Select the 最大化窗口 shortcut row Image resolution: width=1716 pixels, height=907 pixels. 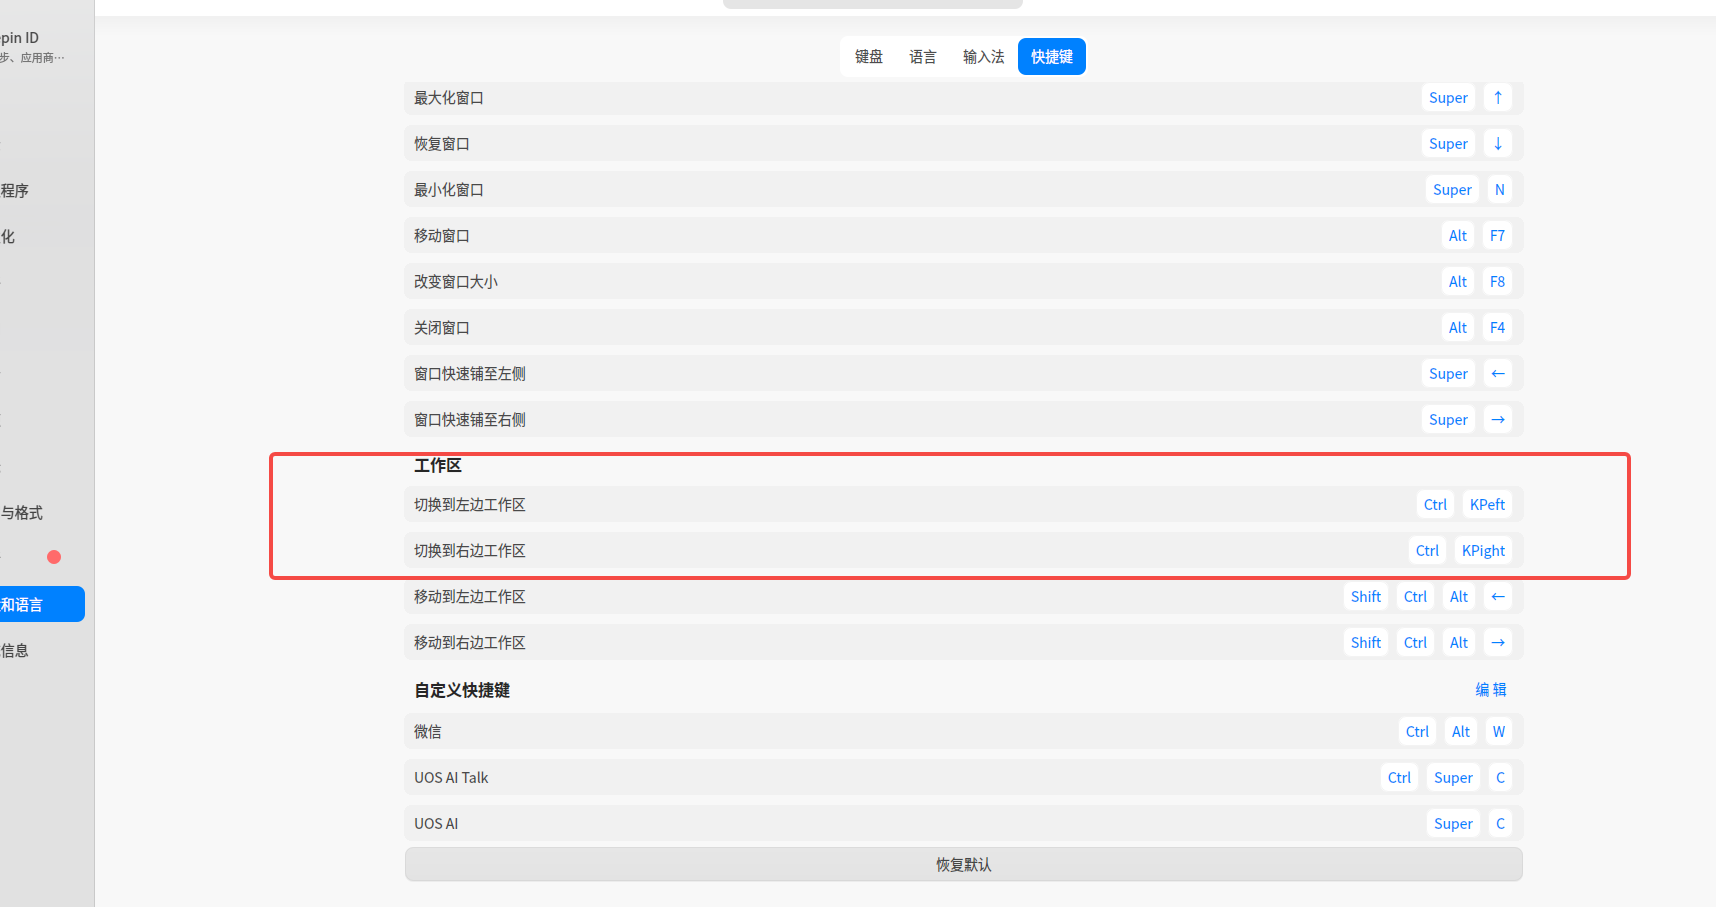(x=964, y=98)
